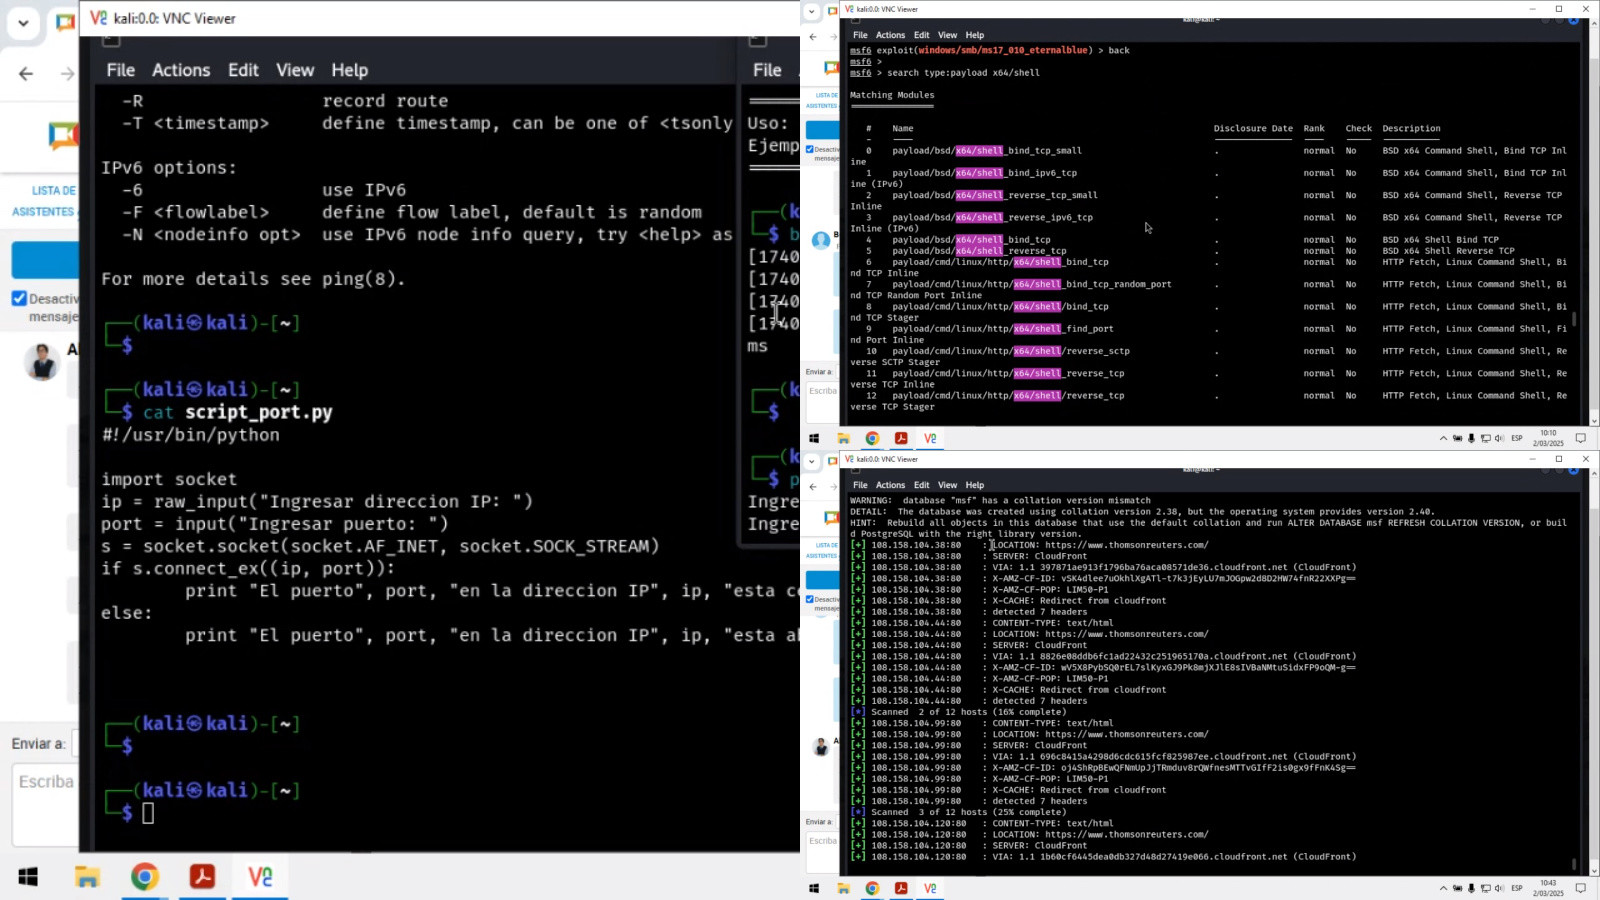Screen dimensions: 1600x900
Task: Click the VNC Viewer icon in the 10:43 taskbar
Action: pos(930,888)
